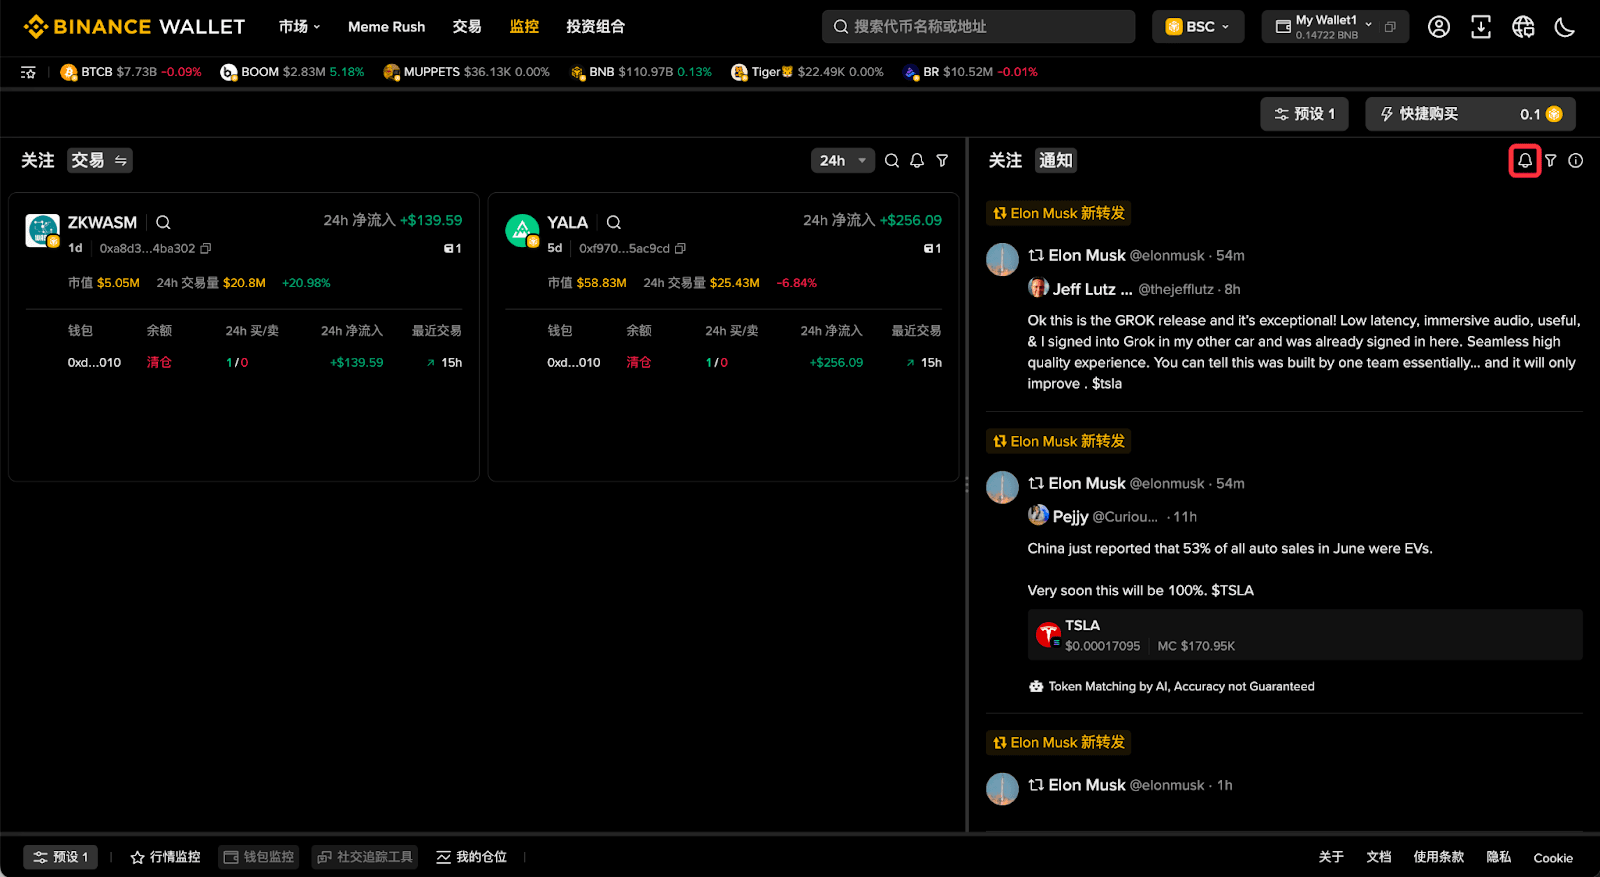Image resolution: width=1600 pixels, height=877 pixels.
Task: Open the BSC network dropdown
Action: click(1198, 27)
